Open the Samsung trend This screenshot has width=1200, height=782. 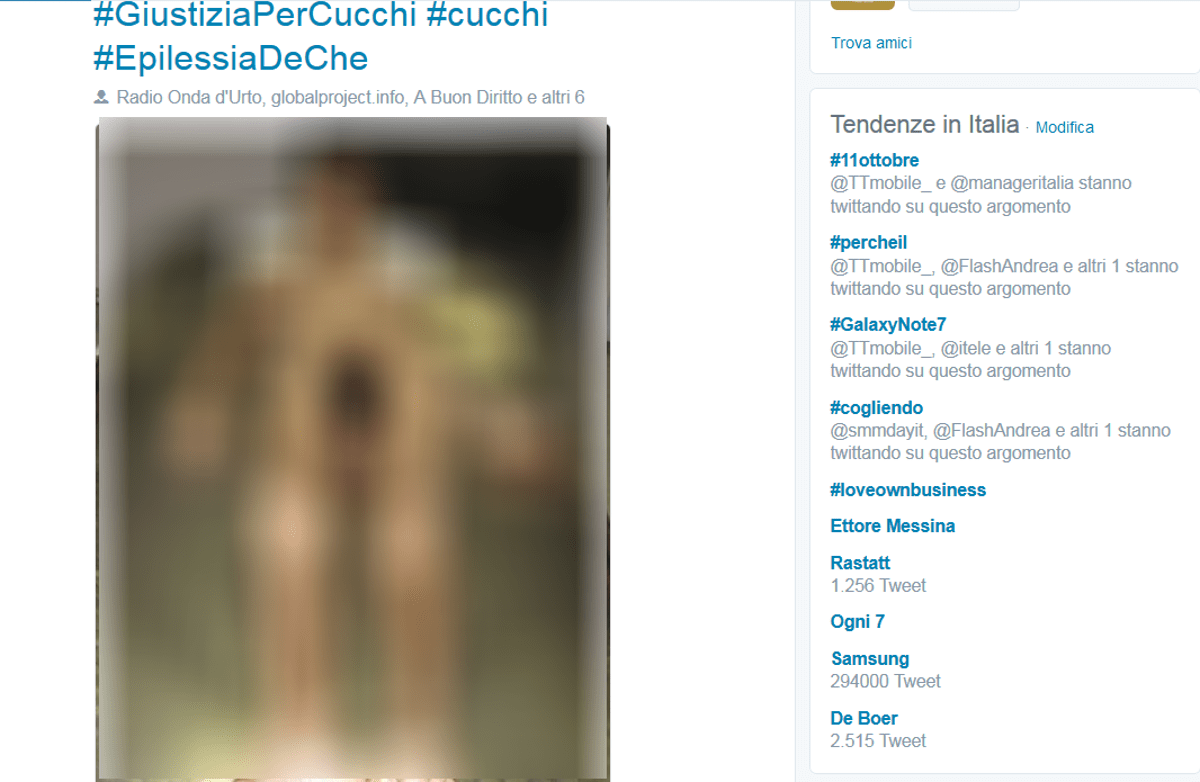870,659
